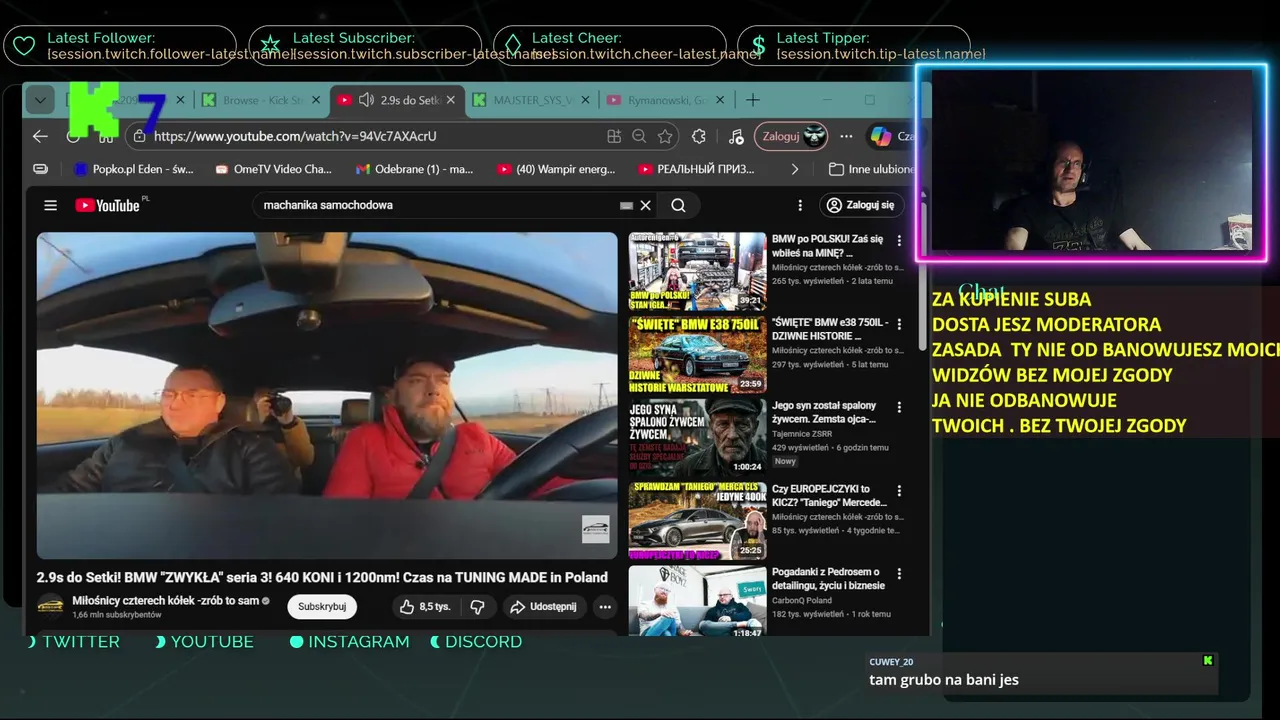Open browser settings three-dot menu
This screenshot has height=720, width=1280.
[x=846, y=136]
